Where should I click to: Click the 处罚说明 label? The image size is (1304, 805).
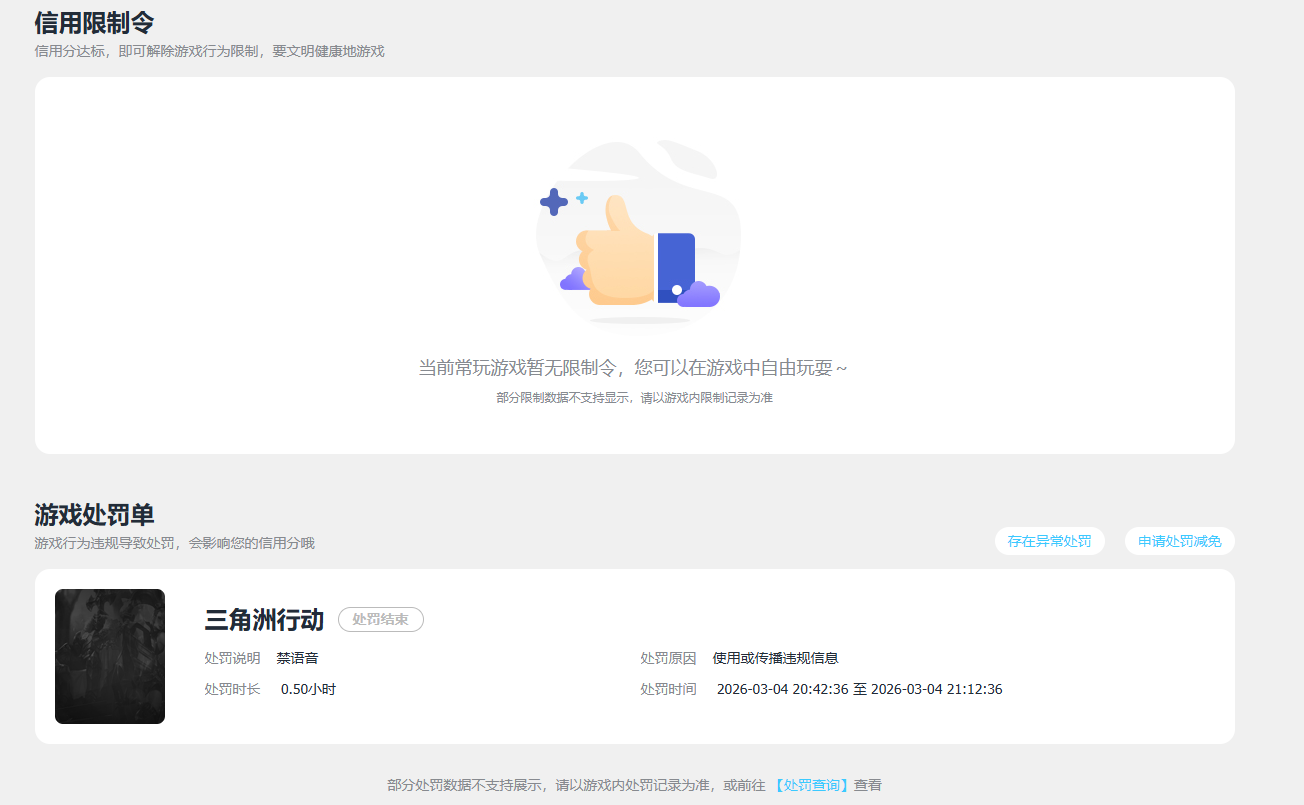[x=232, y=658]
